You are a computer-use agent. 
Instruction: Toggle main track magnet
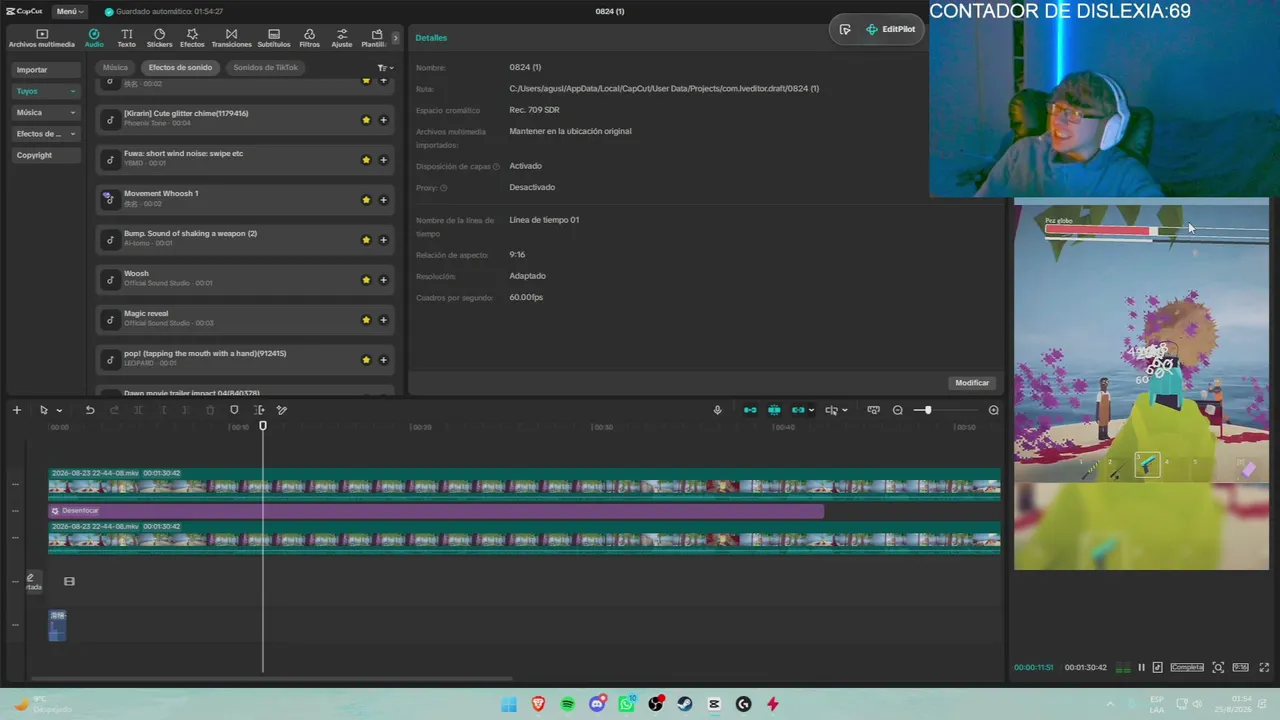750,410
